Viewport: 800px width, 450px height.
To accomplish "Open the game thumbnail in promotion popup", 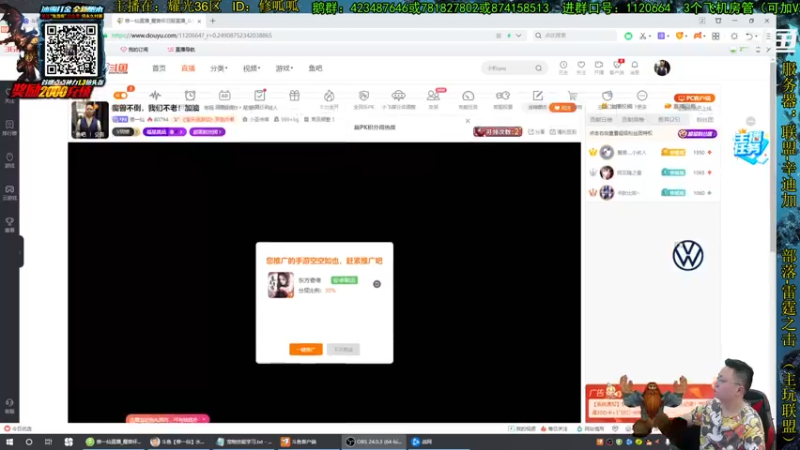I will coord(281,285).
